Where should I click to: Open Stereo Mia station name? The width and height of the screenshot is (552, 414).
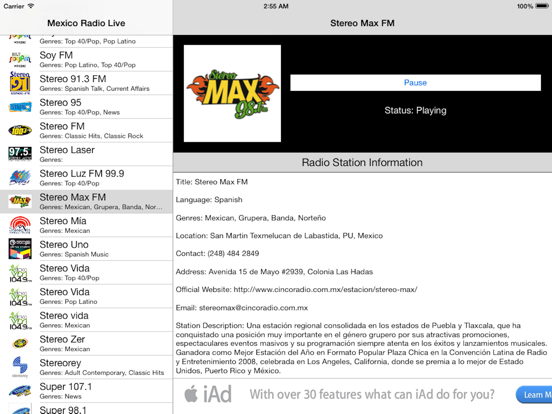pos(63,221)
